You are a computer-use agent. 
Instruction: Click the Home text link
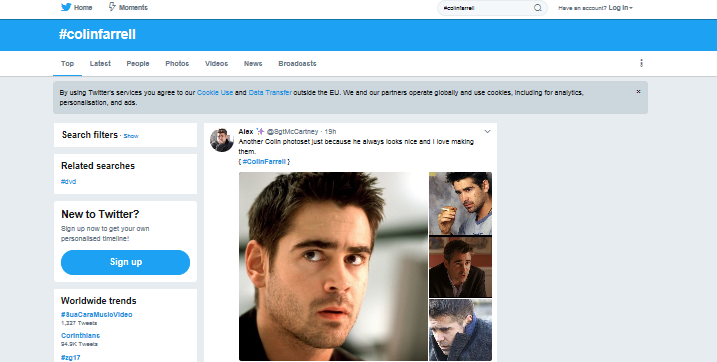click(x=83, y=8)
